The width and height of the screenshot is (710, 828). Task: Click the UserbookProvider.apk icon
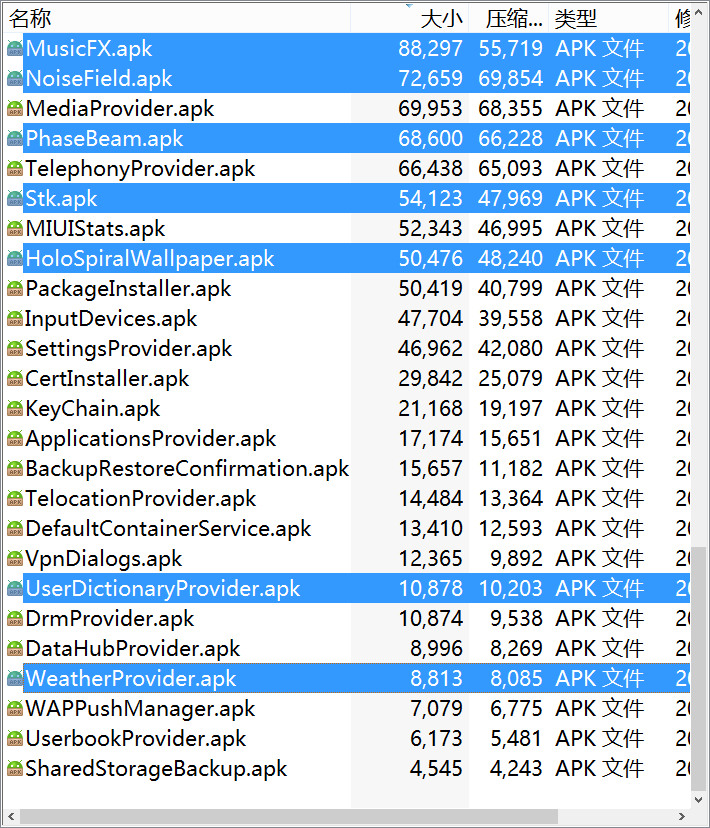15,739
